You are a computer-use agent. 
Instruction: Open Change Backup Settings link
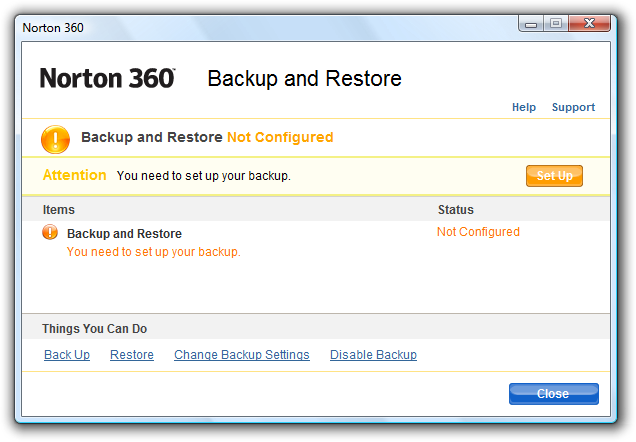[x=242, y=355]
